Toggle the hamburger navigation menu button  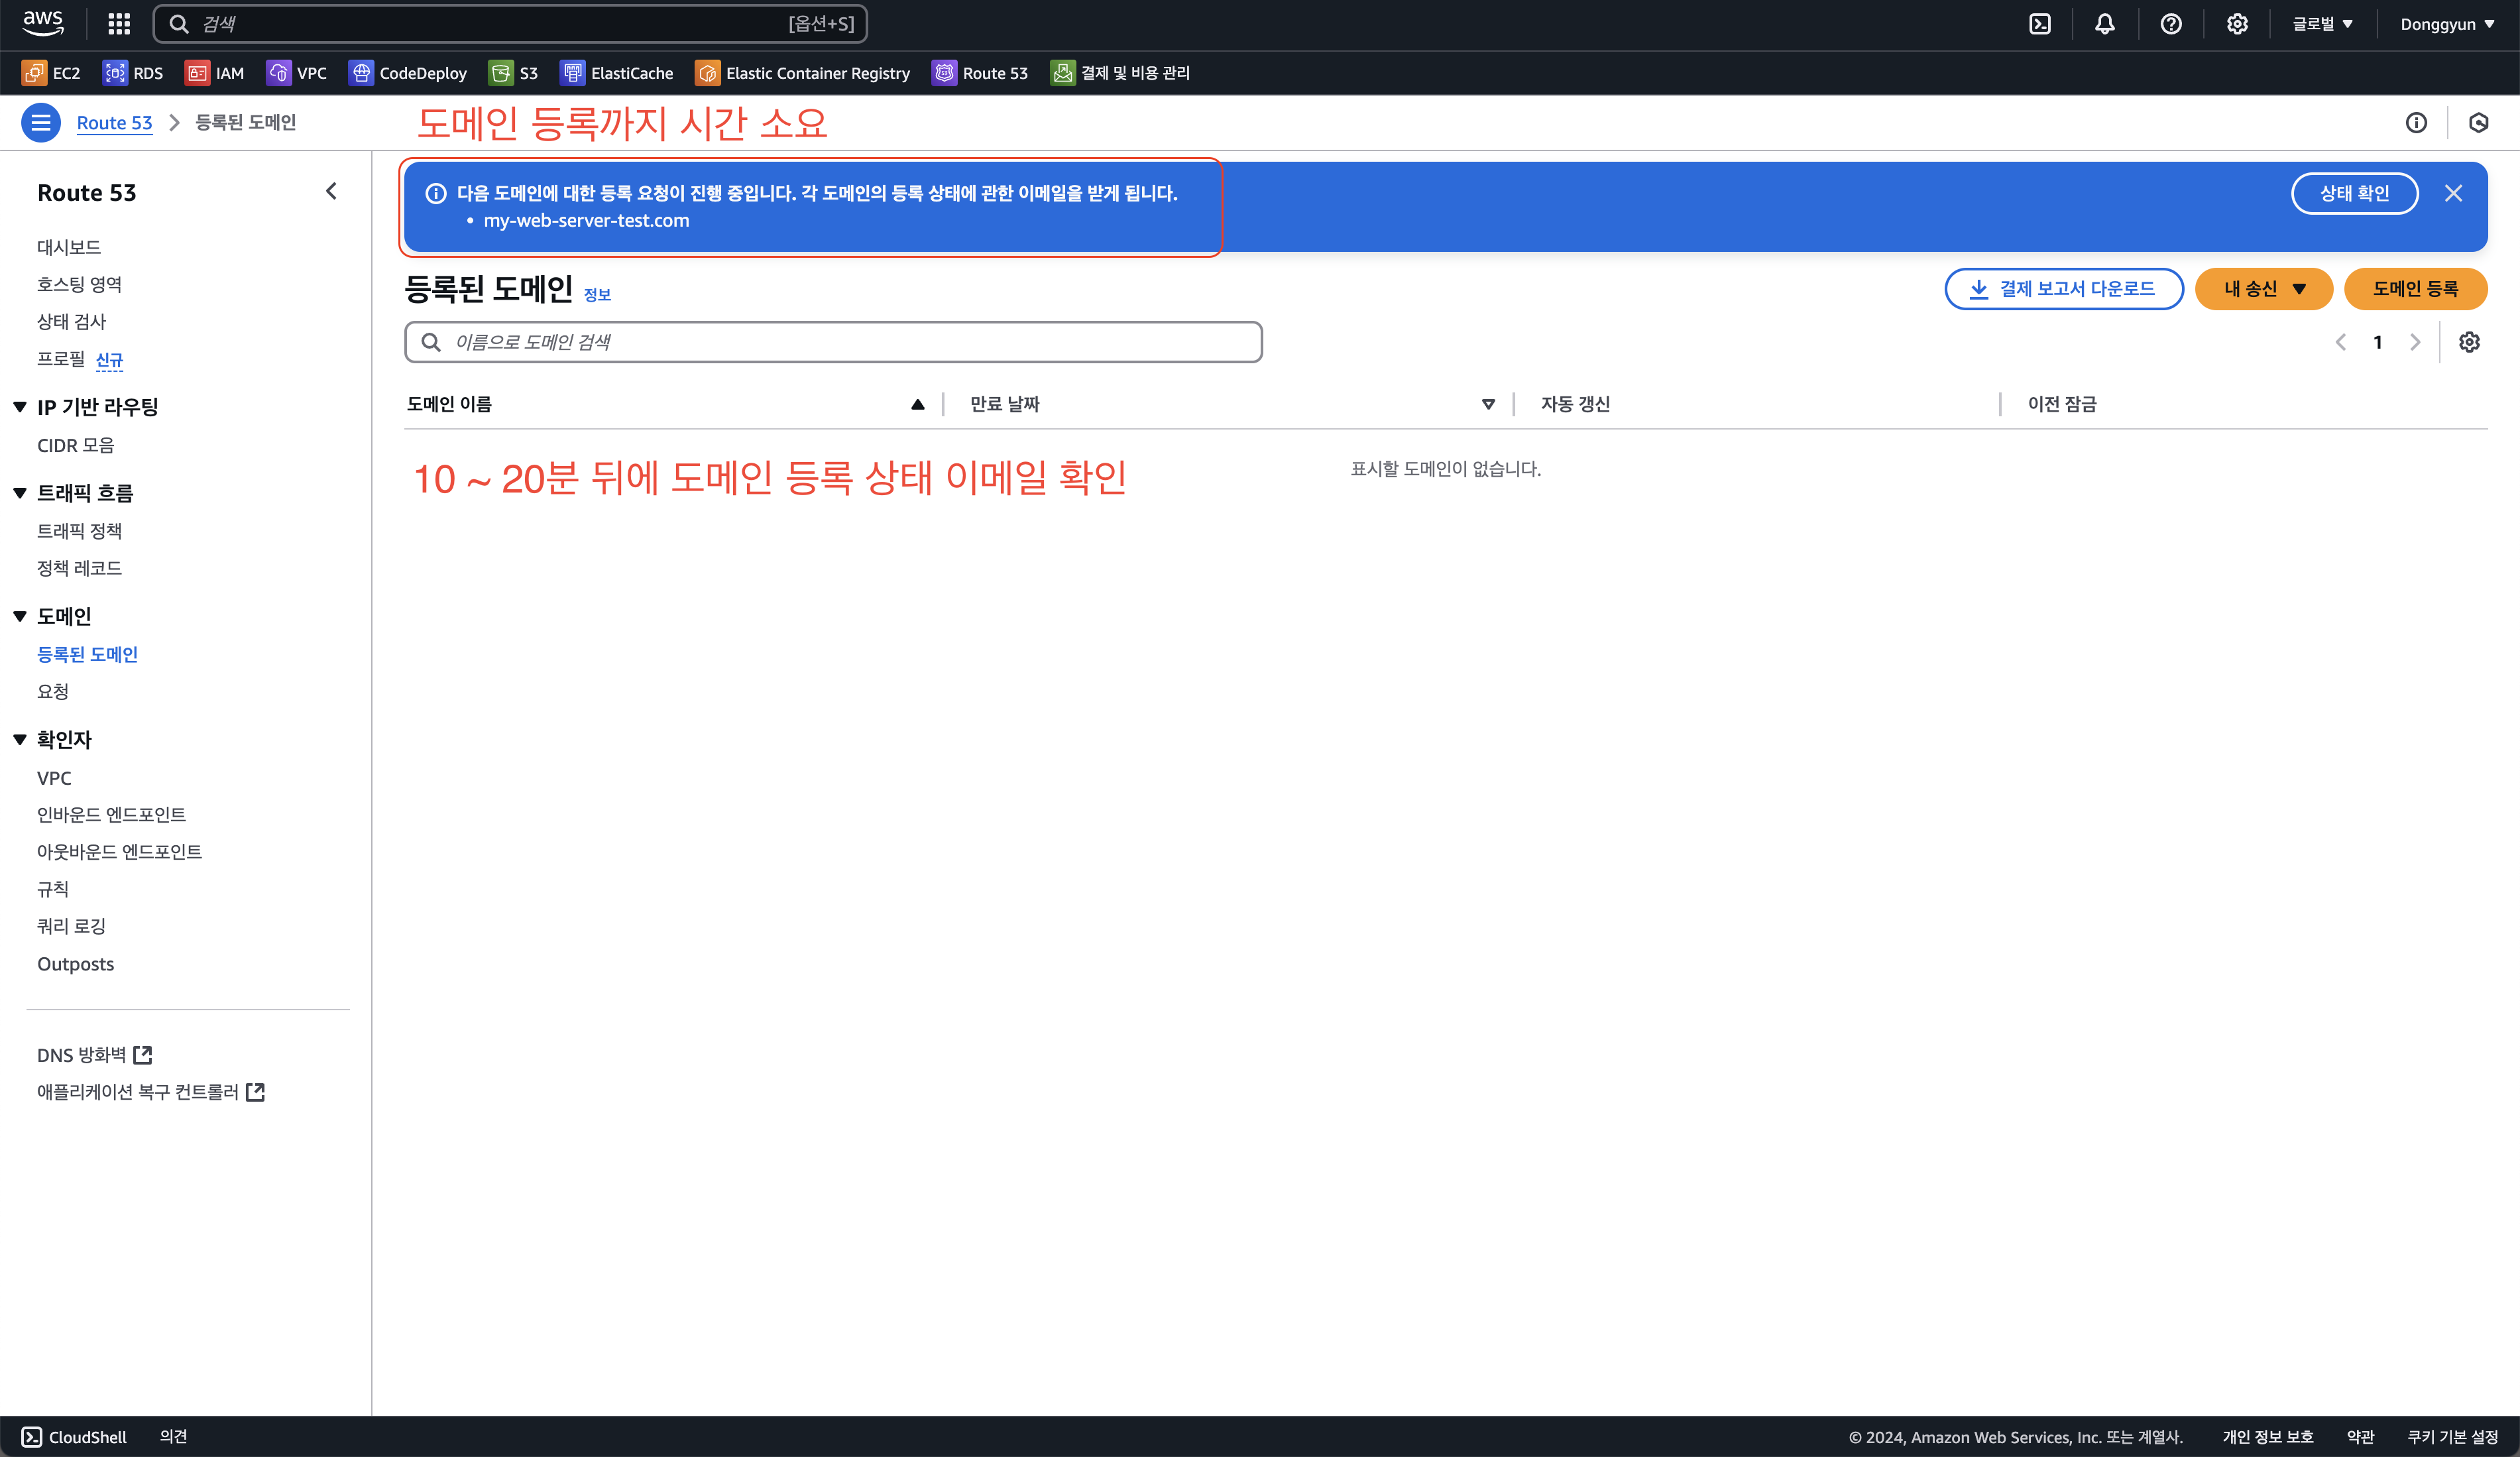click(x=41, y=122)
